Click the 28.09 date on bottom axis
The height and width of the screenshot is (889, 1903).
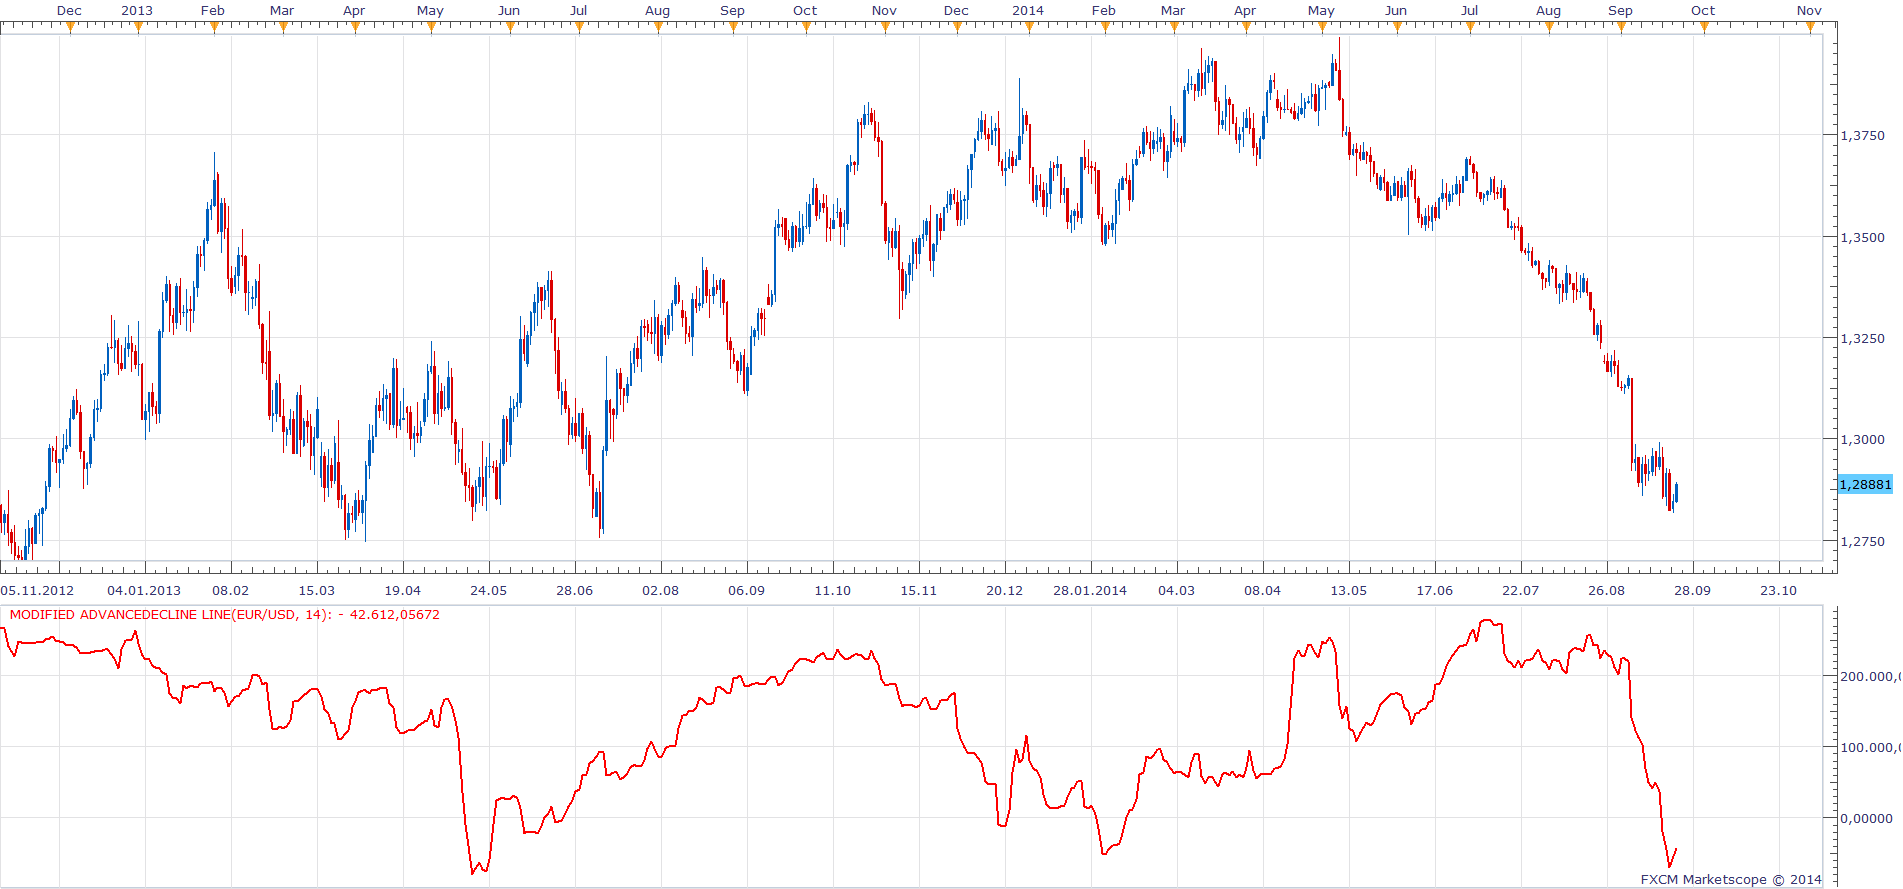point(1693,590)
